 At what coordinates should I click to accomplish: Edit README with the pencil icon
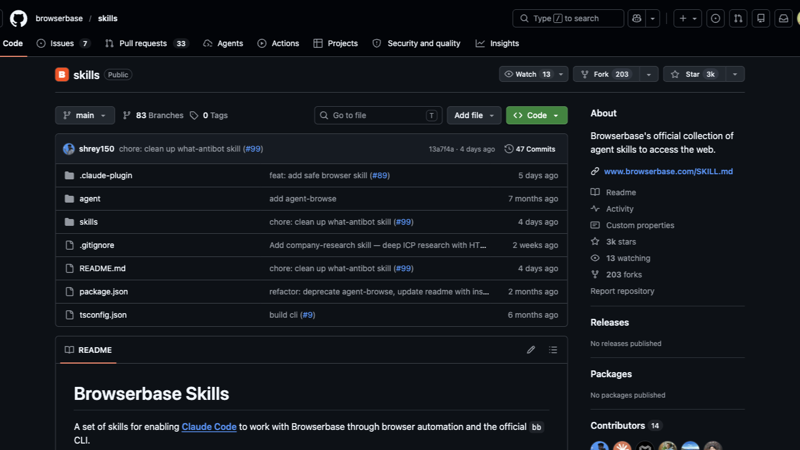tap(531, 350)
